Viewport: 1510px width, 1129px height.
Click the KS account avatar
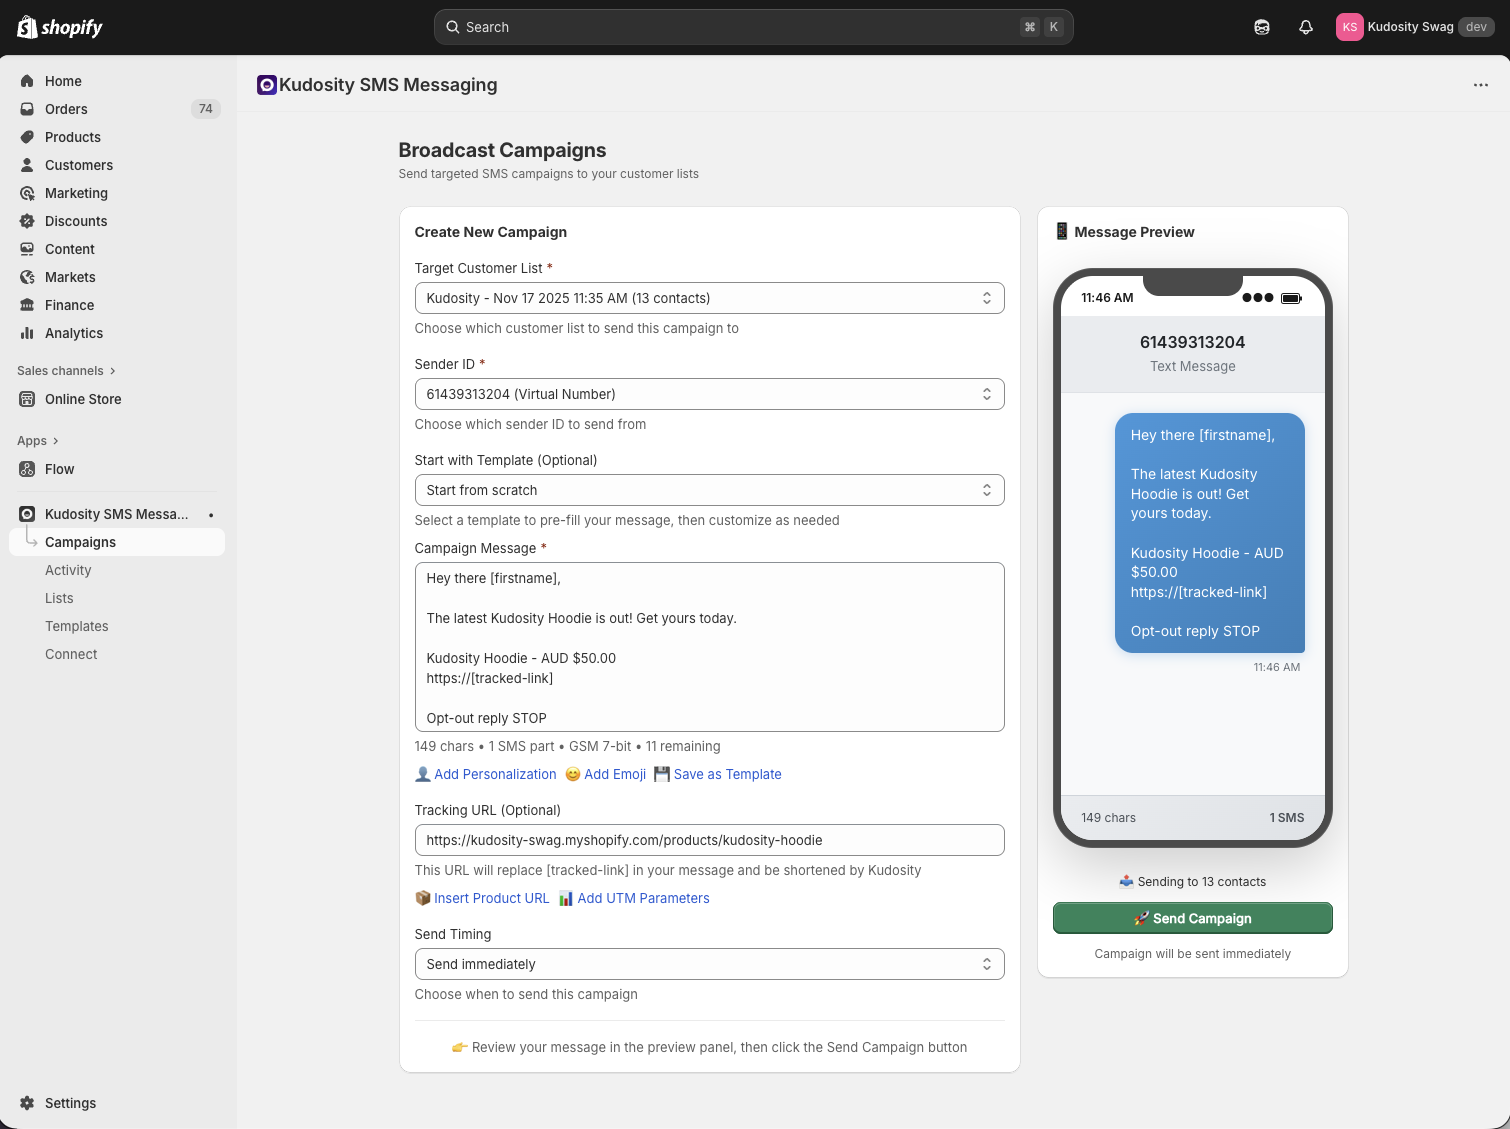[1349, 27]
